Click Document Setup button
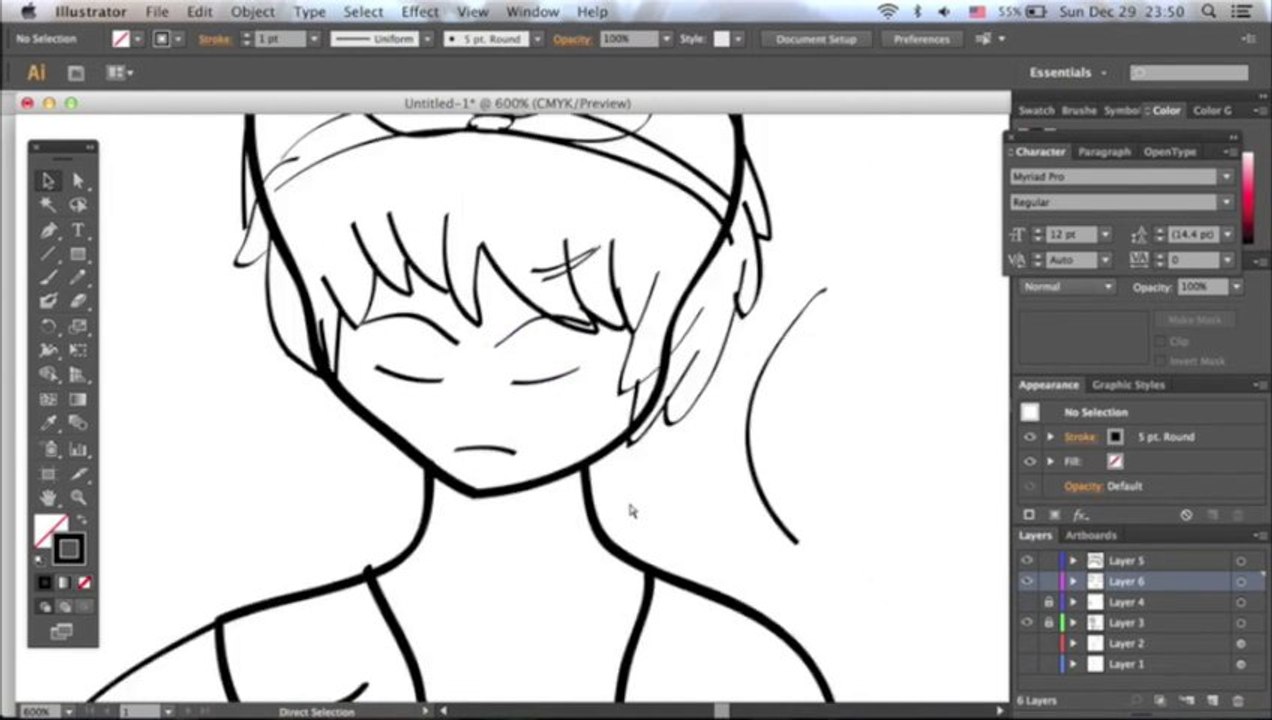The image size is (1272, 720). coord(816,39)
